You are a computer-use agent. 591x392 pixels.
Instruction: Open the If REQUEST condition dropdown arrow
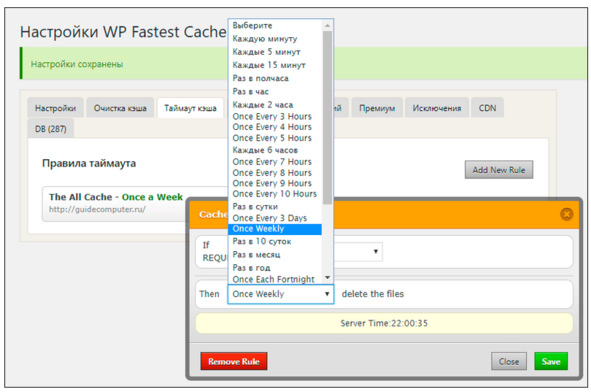[x=375, y=251]
